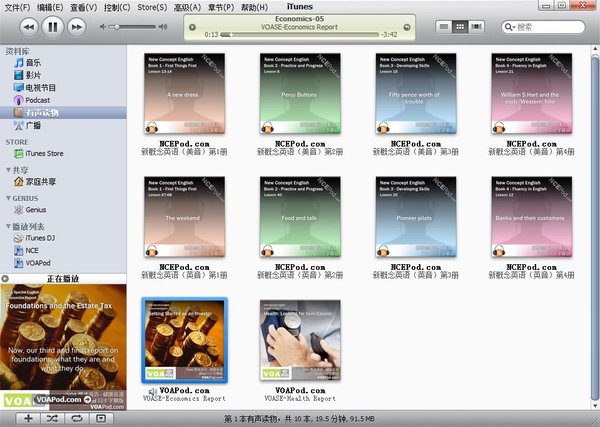Select the VOASE-Health Report audiobook cover
The image size is (600, 427).
point(300,340)
